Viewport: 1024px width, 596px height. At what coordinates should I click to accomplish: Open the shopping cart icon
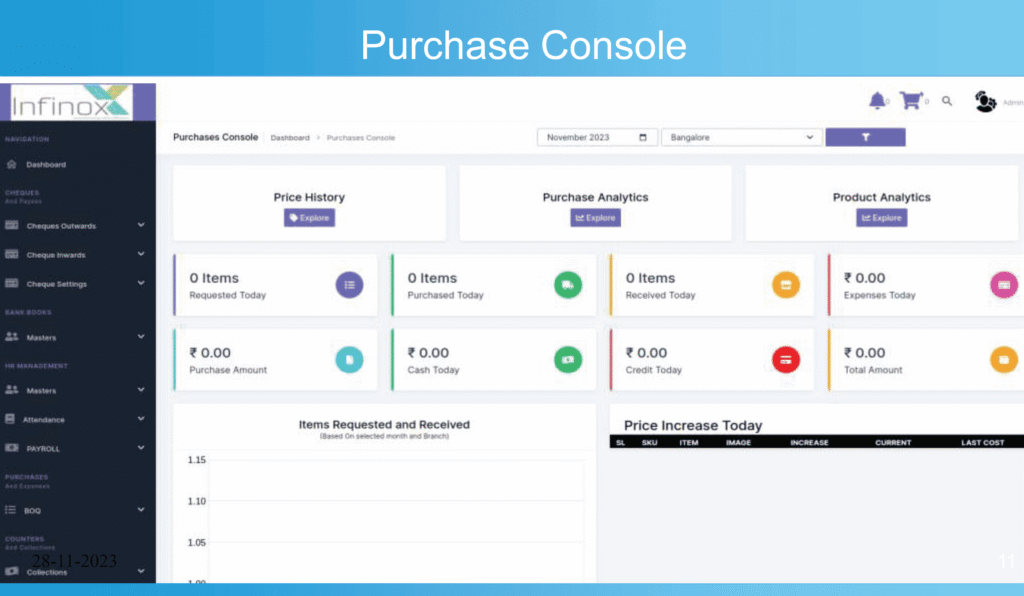pyautogui.click(x=909, y=101)
